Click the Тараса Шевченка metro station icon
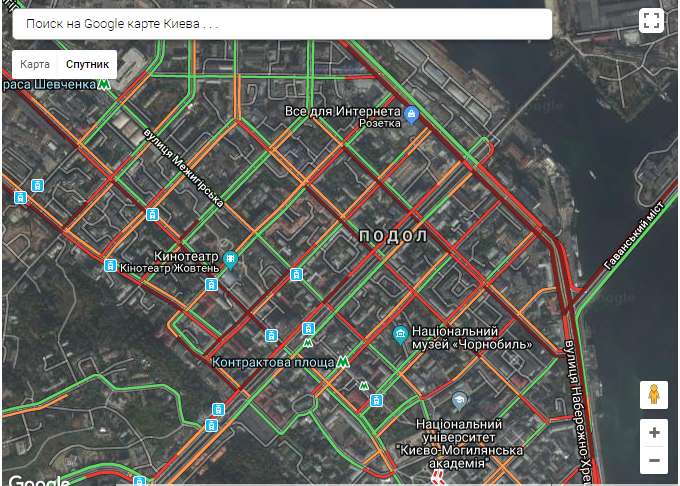 click(x=104, y=85)
